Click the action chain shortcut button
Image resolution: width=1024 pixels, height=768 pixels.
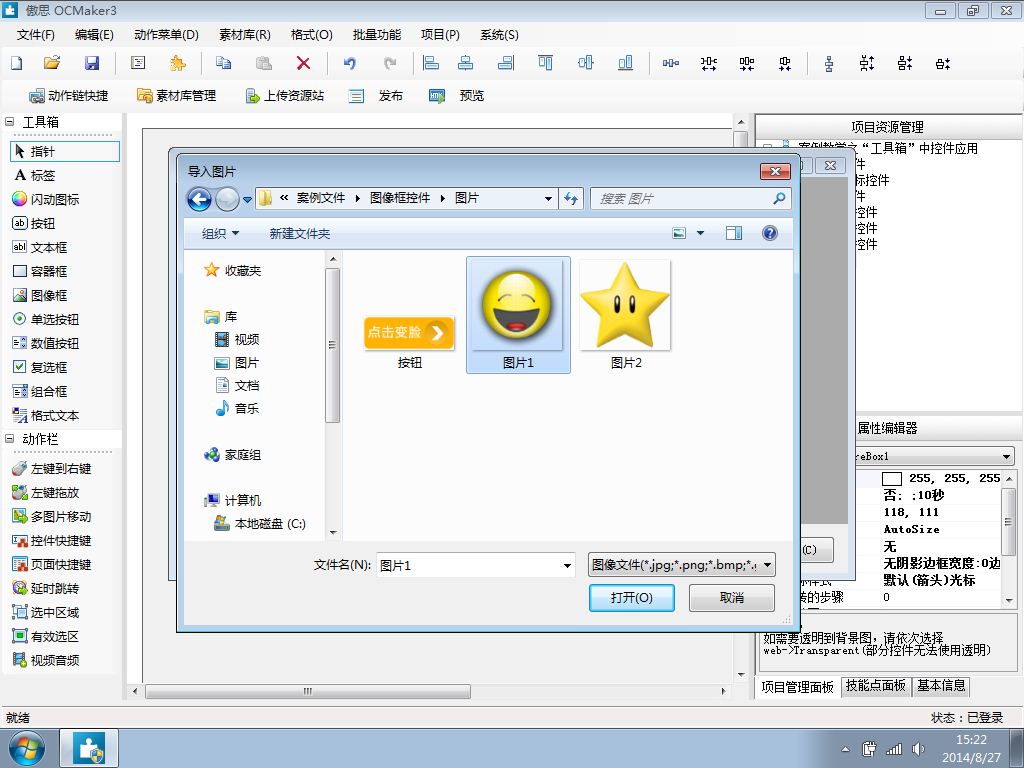[x=69, y=96]
